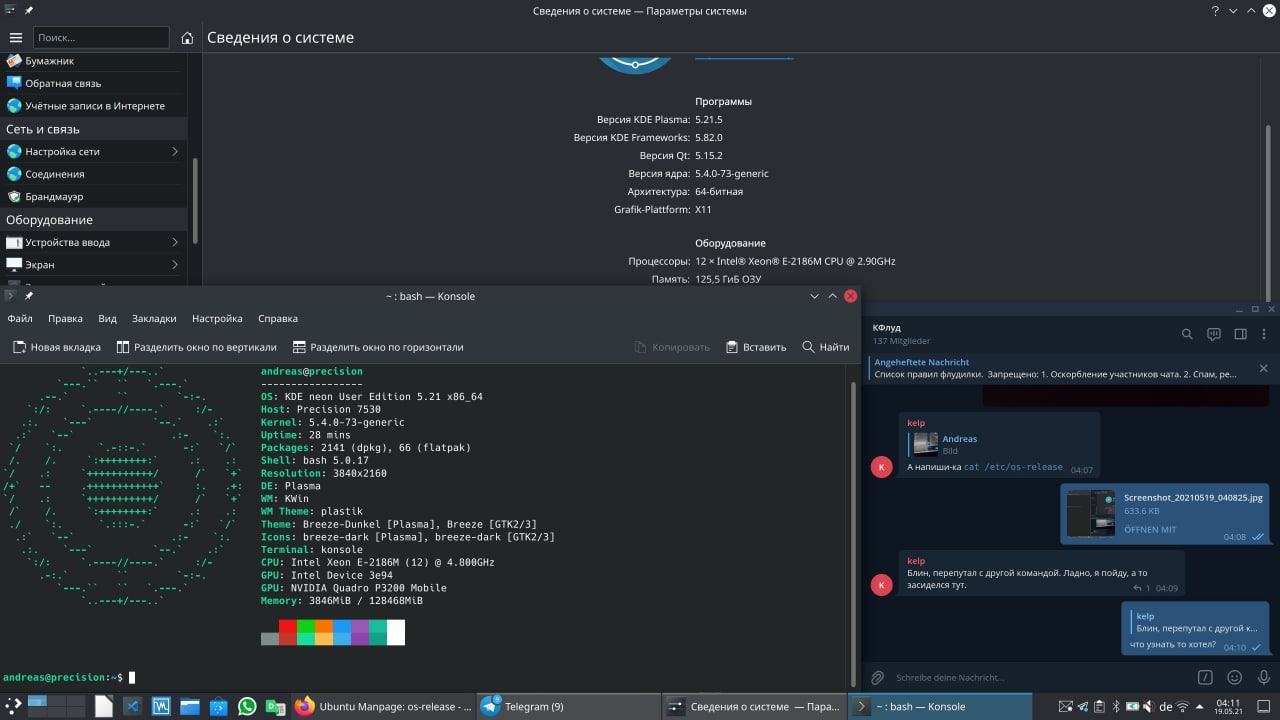
Task: Toggle the Telegram right sidebar panel icon
Action: point(1240,334)
